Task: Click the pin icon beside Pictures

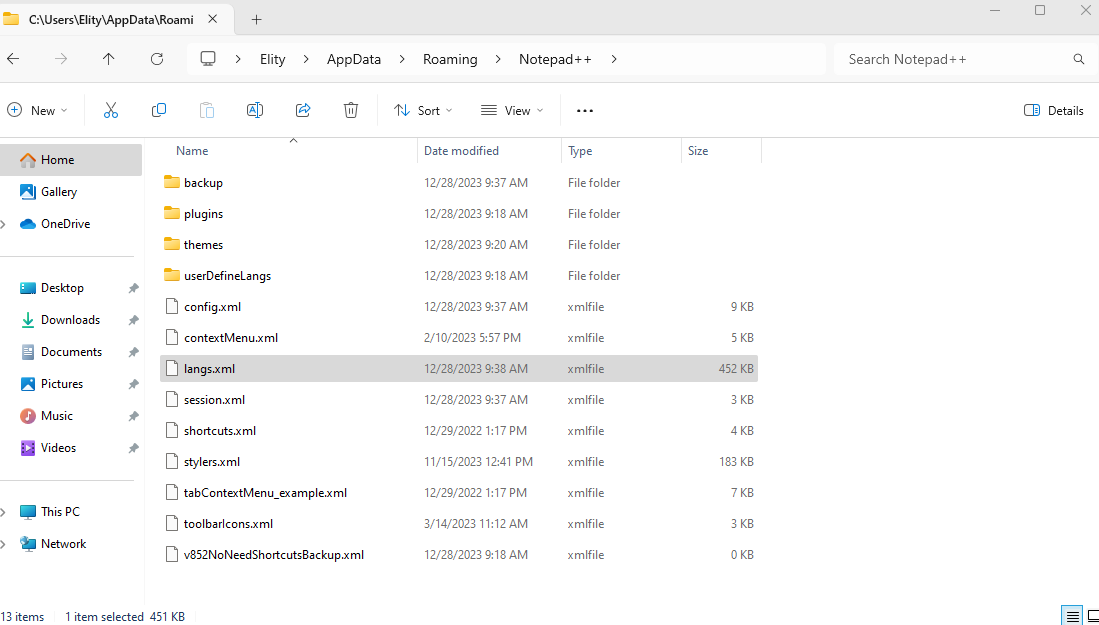Action: (x=133, y=384)
